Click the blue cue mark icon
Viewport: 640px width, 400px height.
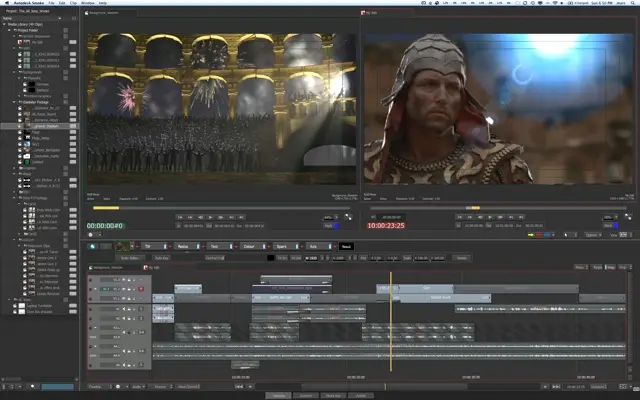[x=547, y=235]
